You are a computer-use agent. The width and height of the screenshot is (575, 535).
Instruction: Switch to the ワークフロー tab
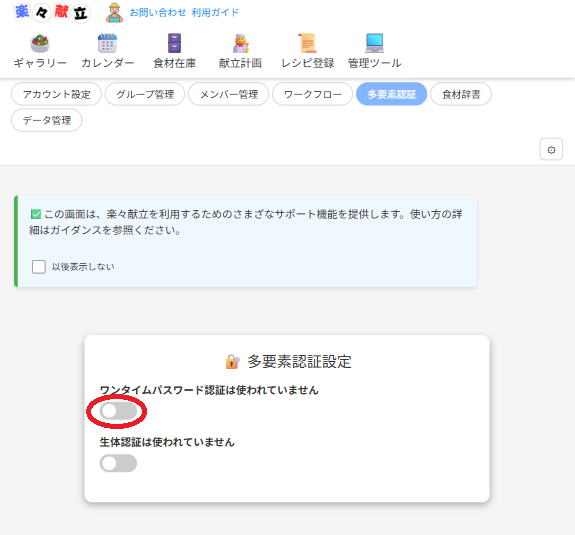pyautogui.click(x=312, y=94)
